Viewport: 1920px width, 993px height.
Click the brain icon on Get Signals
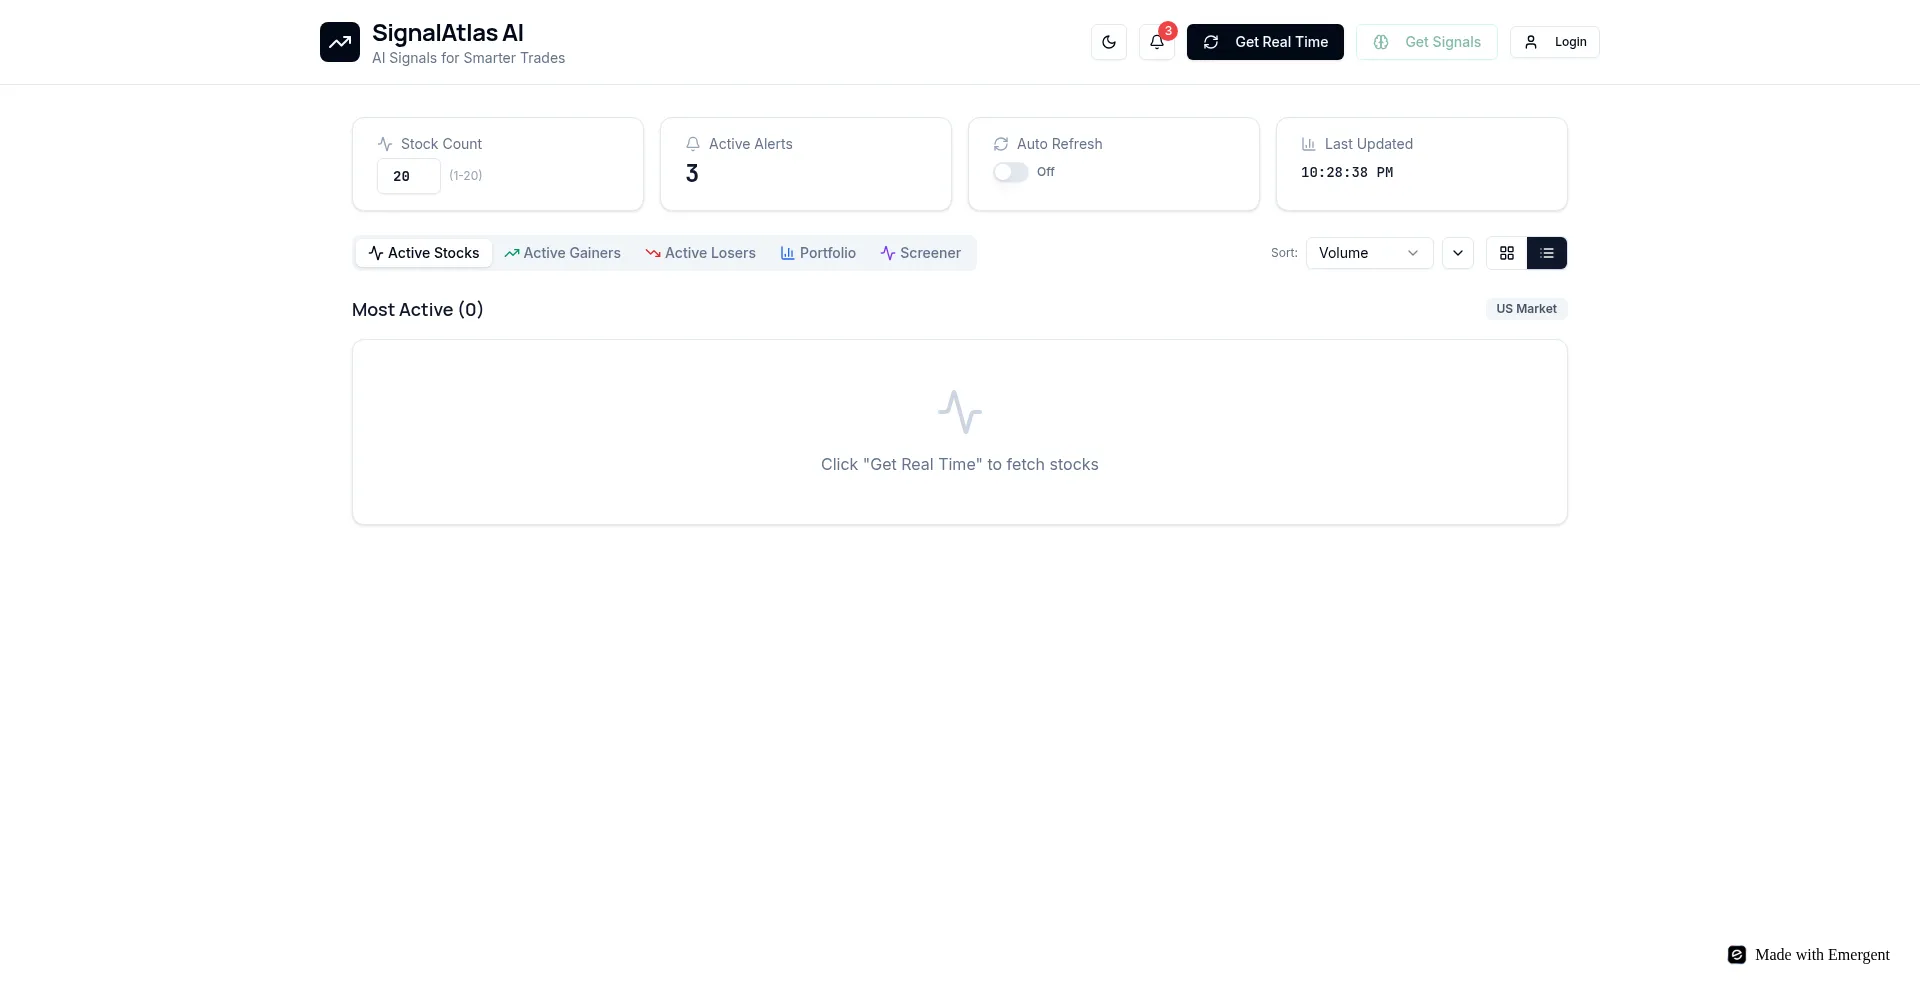1381,42
